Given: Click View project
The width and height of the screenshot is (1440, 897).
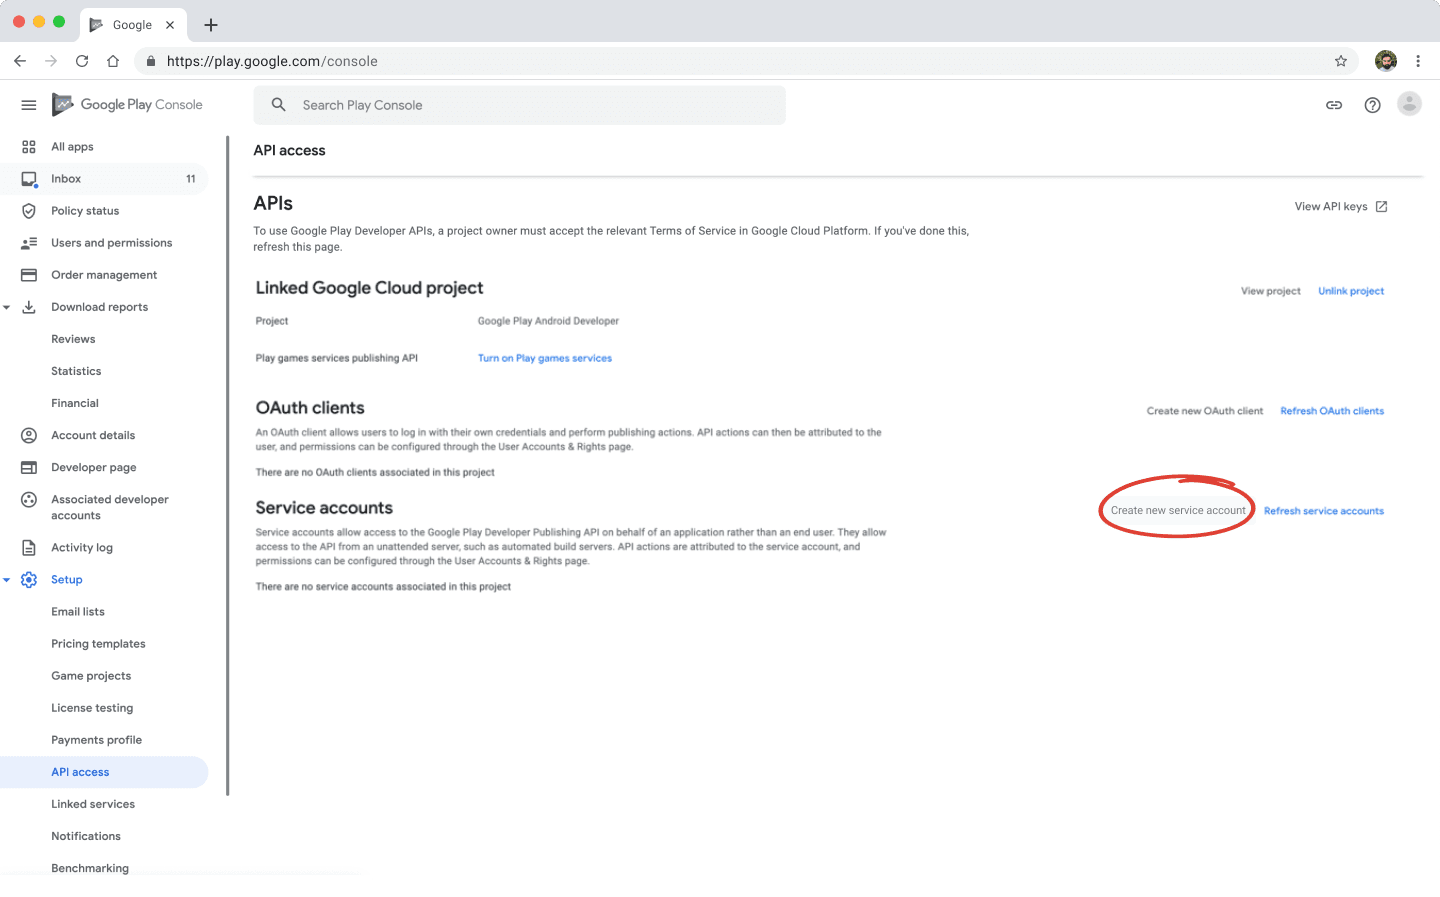Looking at the screenshot, I should click(1271, 291).
